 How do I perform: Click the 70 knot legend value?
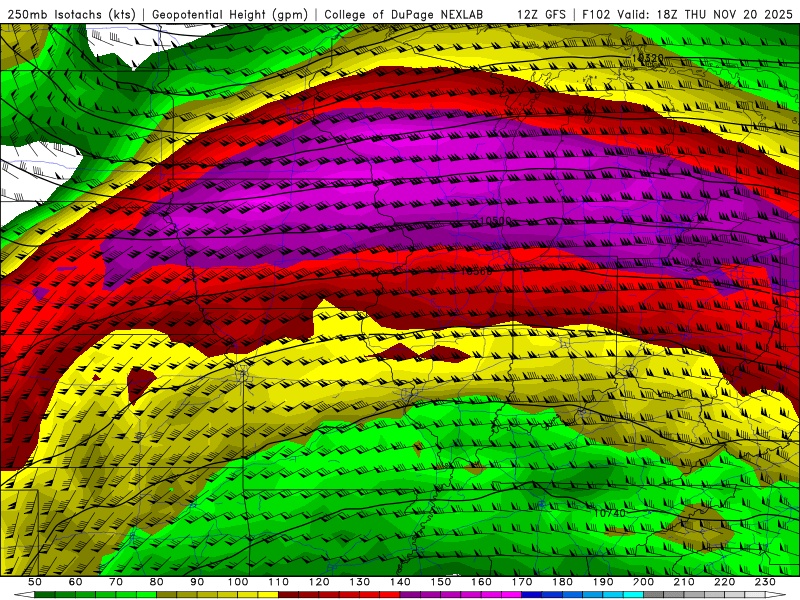pyautogui.click(x=116, y=582)
